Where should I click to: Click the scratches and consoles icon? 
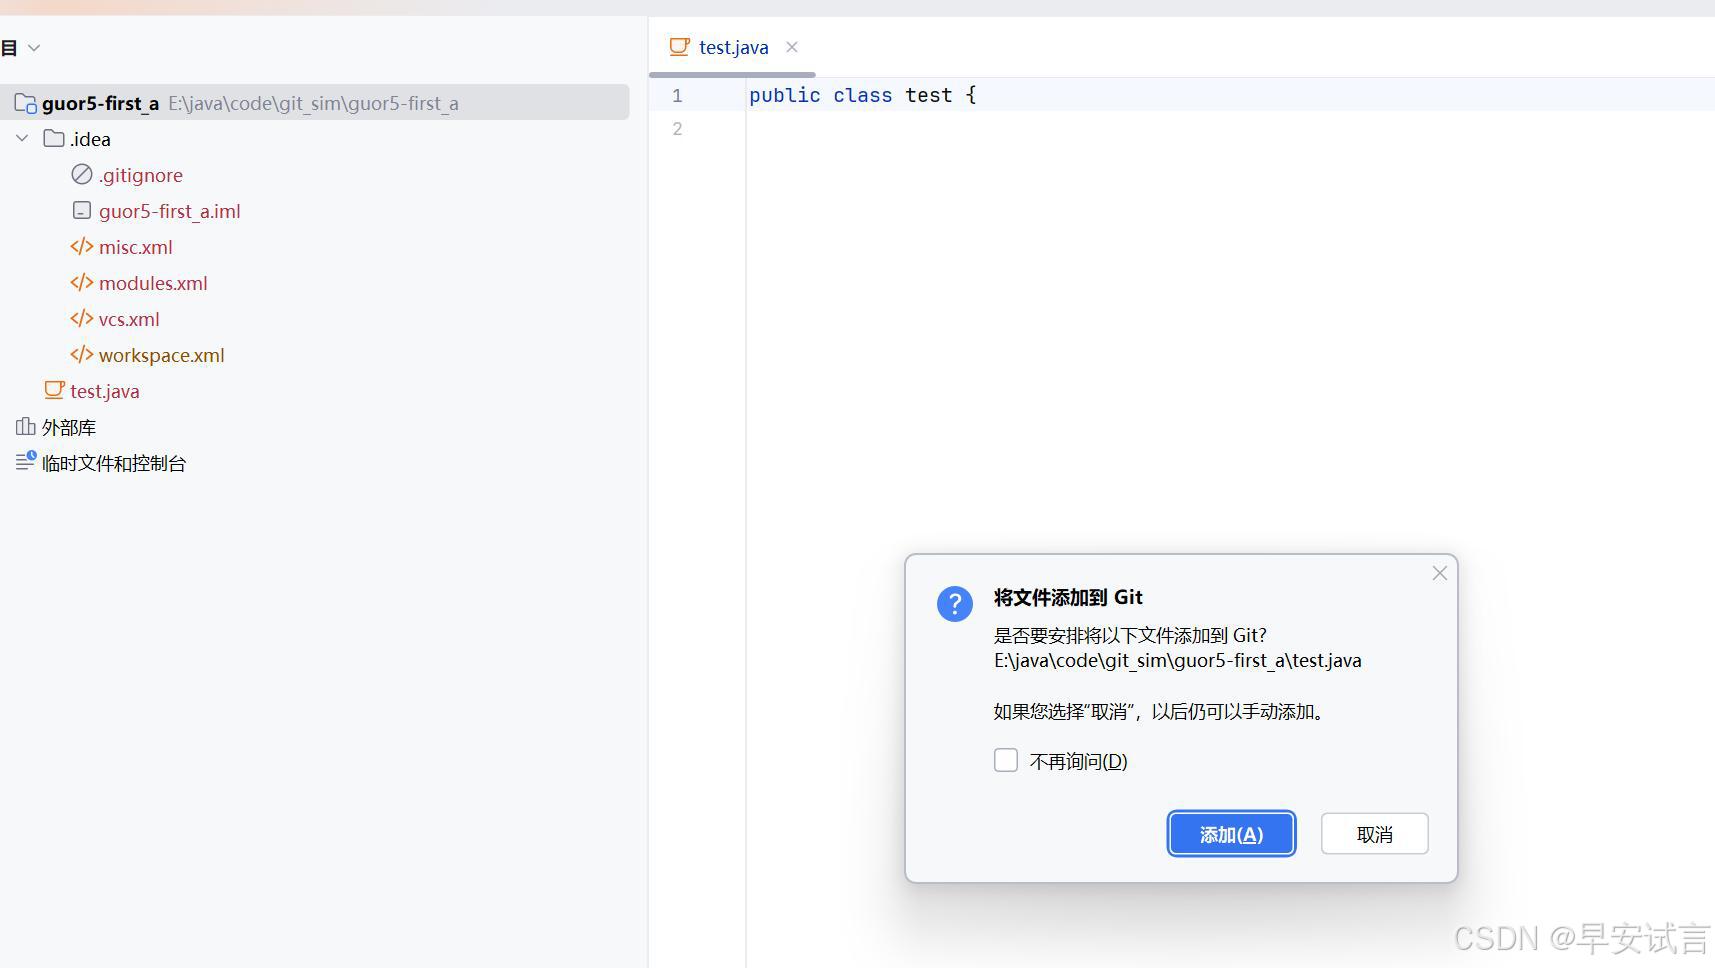[x=26, y=461]
